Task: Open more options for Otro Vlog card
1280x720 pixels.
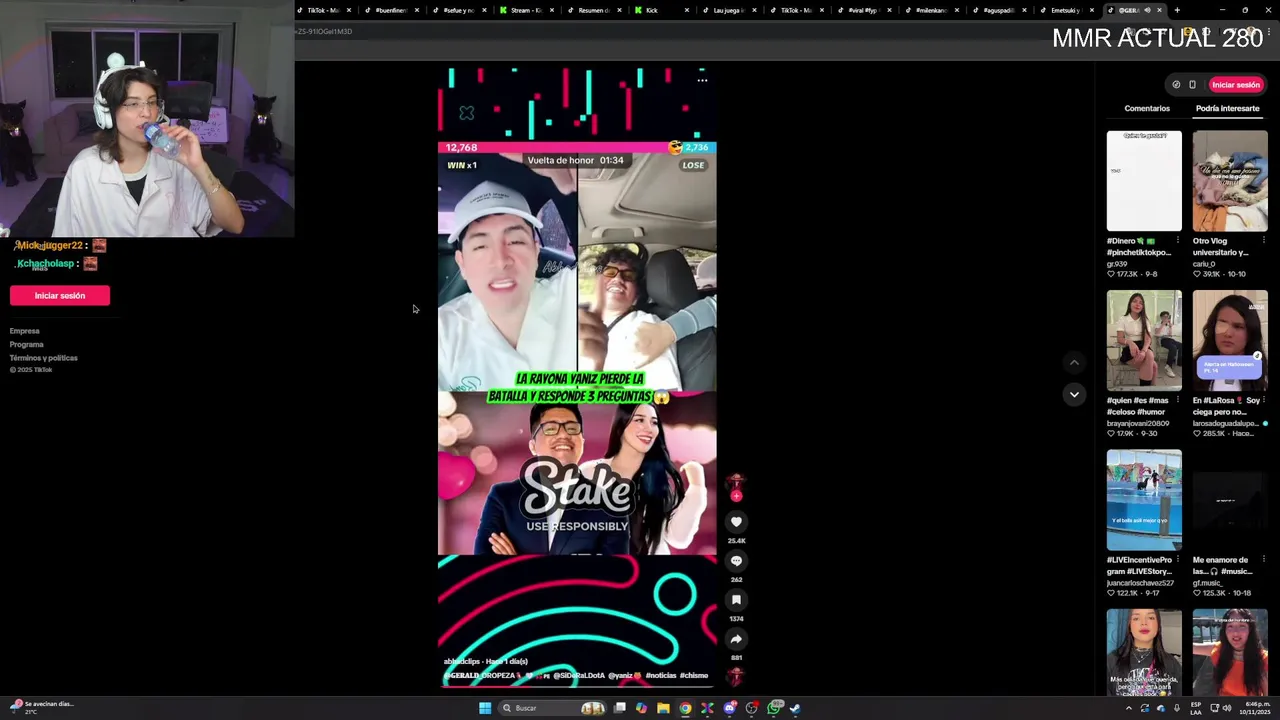Action: 1263,241
